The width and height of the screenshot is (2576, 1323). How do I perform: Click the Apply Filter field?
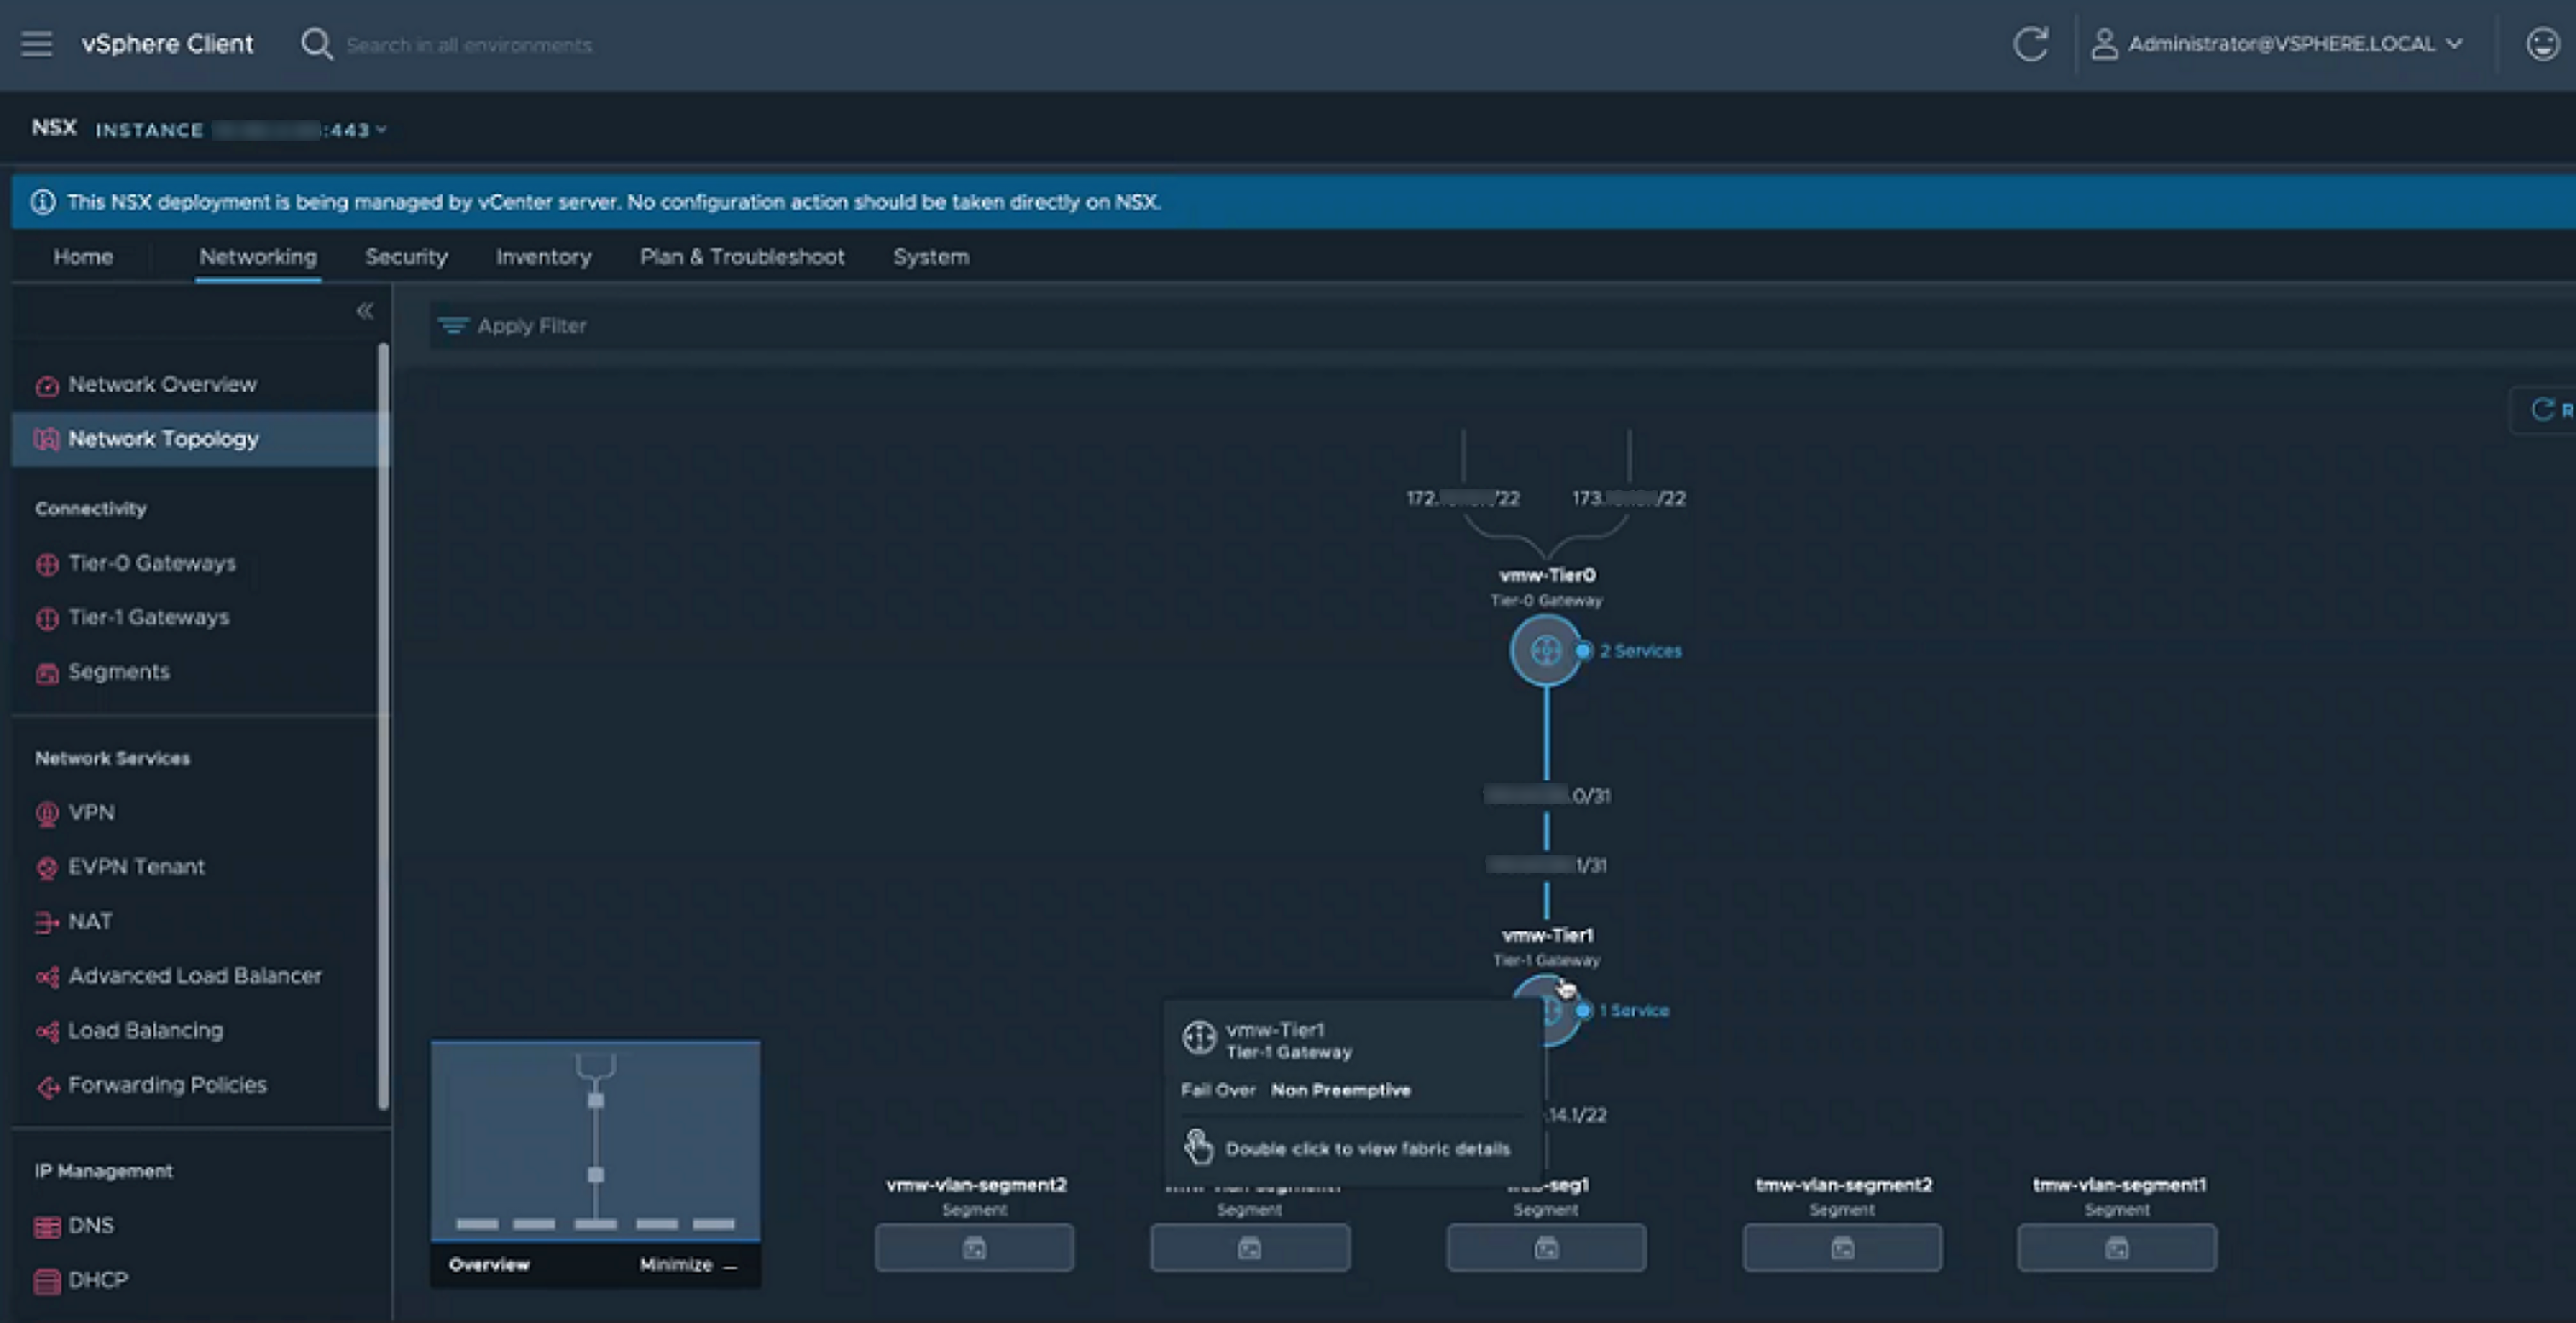click(1500, 326)
